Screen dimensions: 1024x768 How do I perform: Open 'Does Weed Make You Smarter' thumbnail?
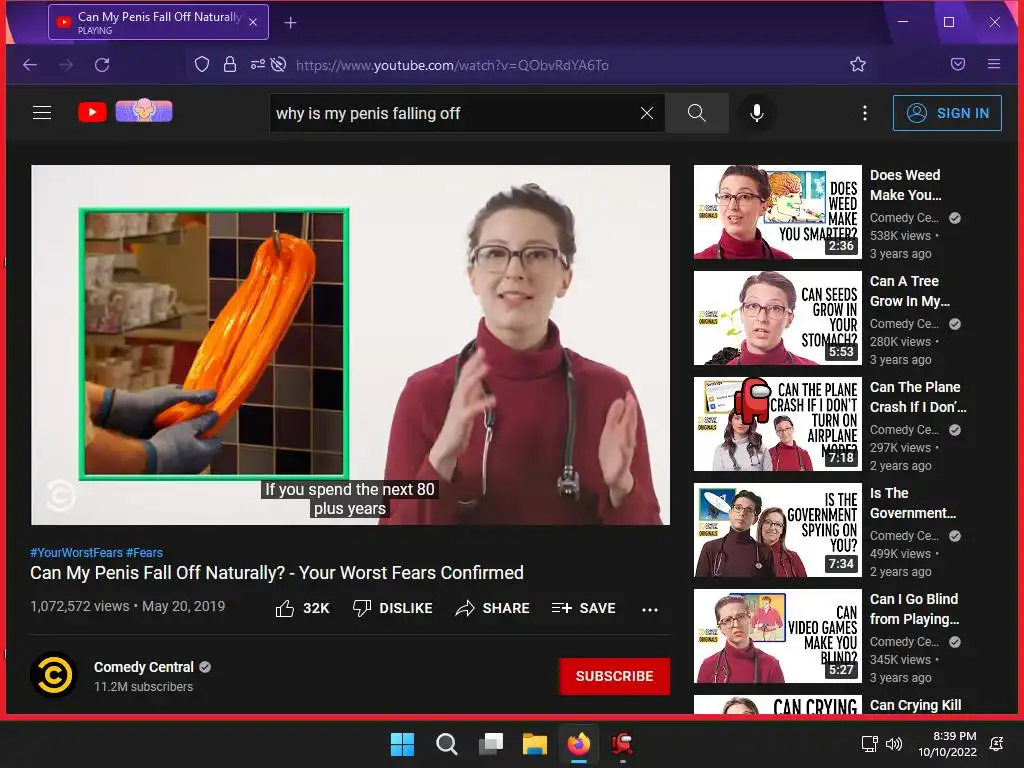tap(778, 212)
